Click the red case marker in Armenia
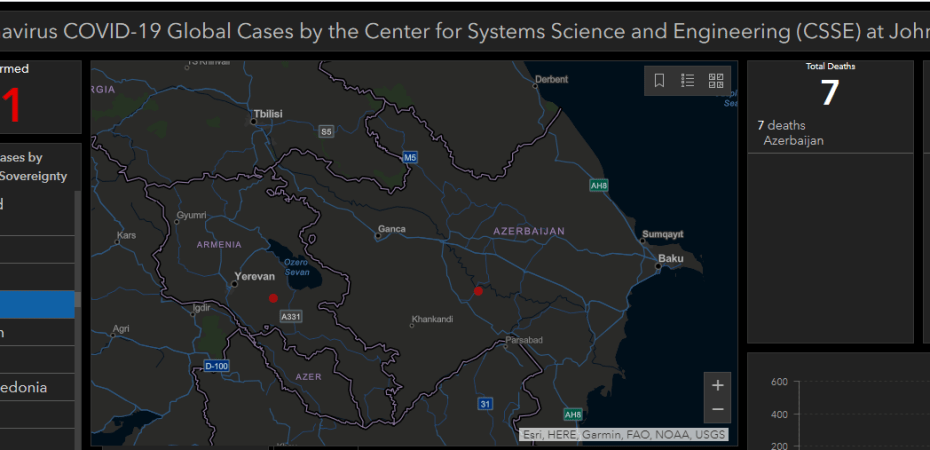 click(x=273, y=298)
